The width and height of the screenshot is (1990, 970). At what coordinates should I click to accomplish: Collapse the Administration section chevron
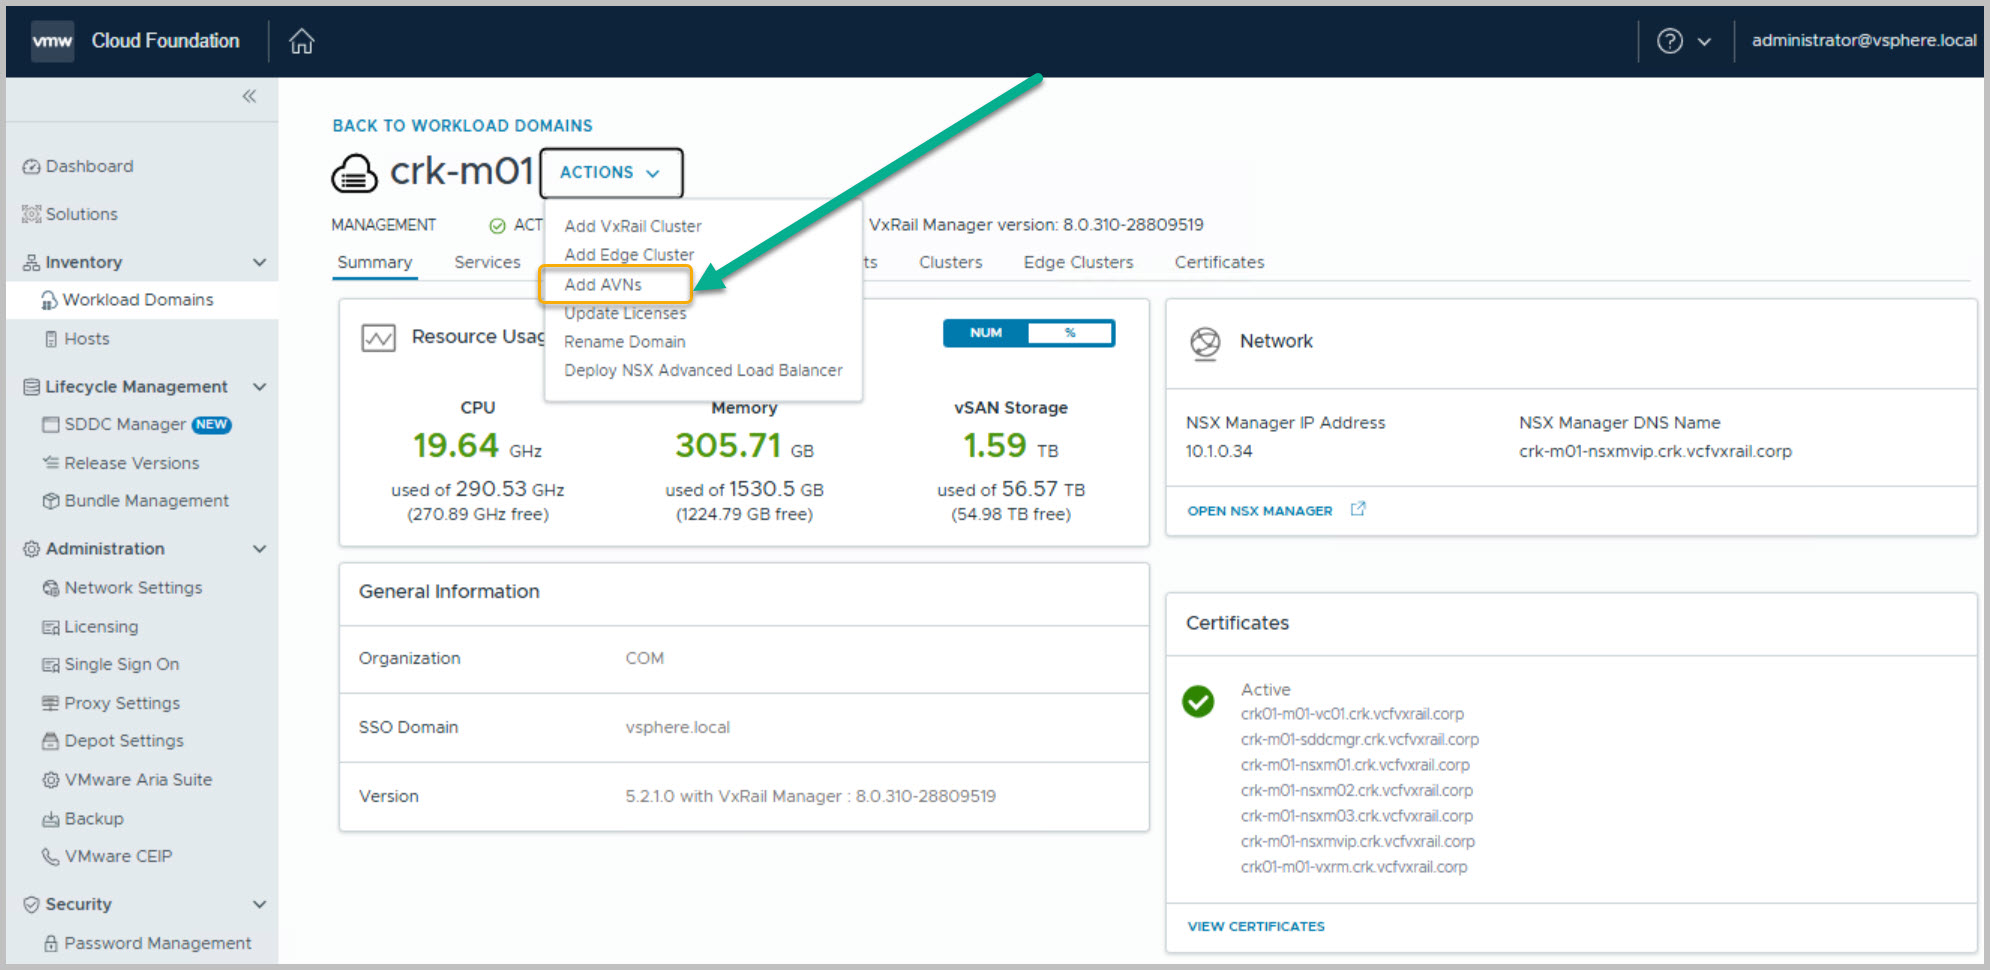(x=260, y=549)
